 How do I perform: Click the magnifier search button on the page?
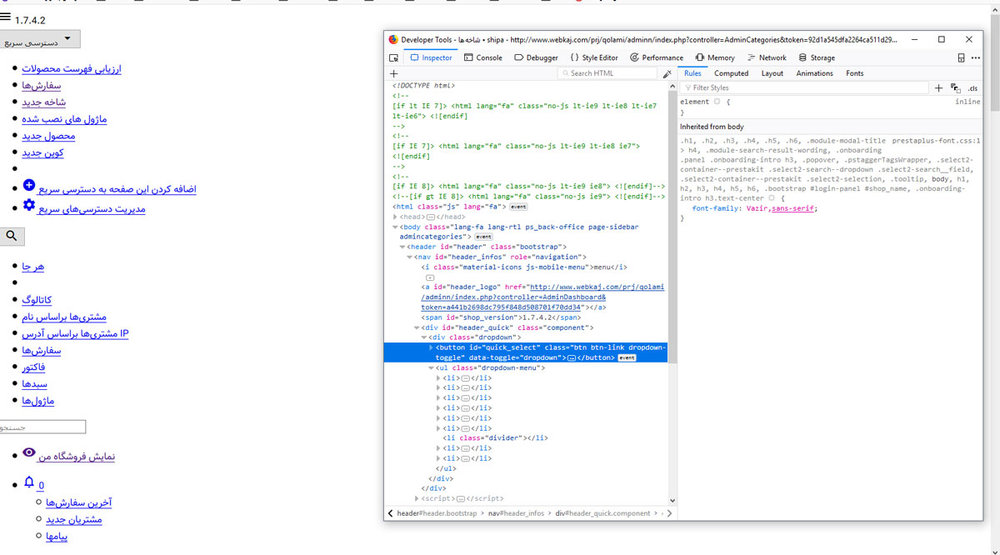13,237
